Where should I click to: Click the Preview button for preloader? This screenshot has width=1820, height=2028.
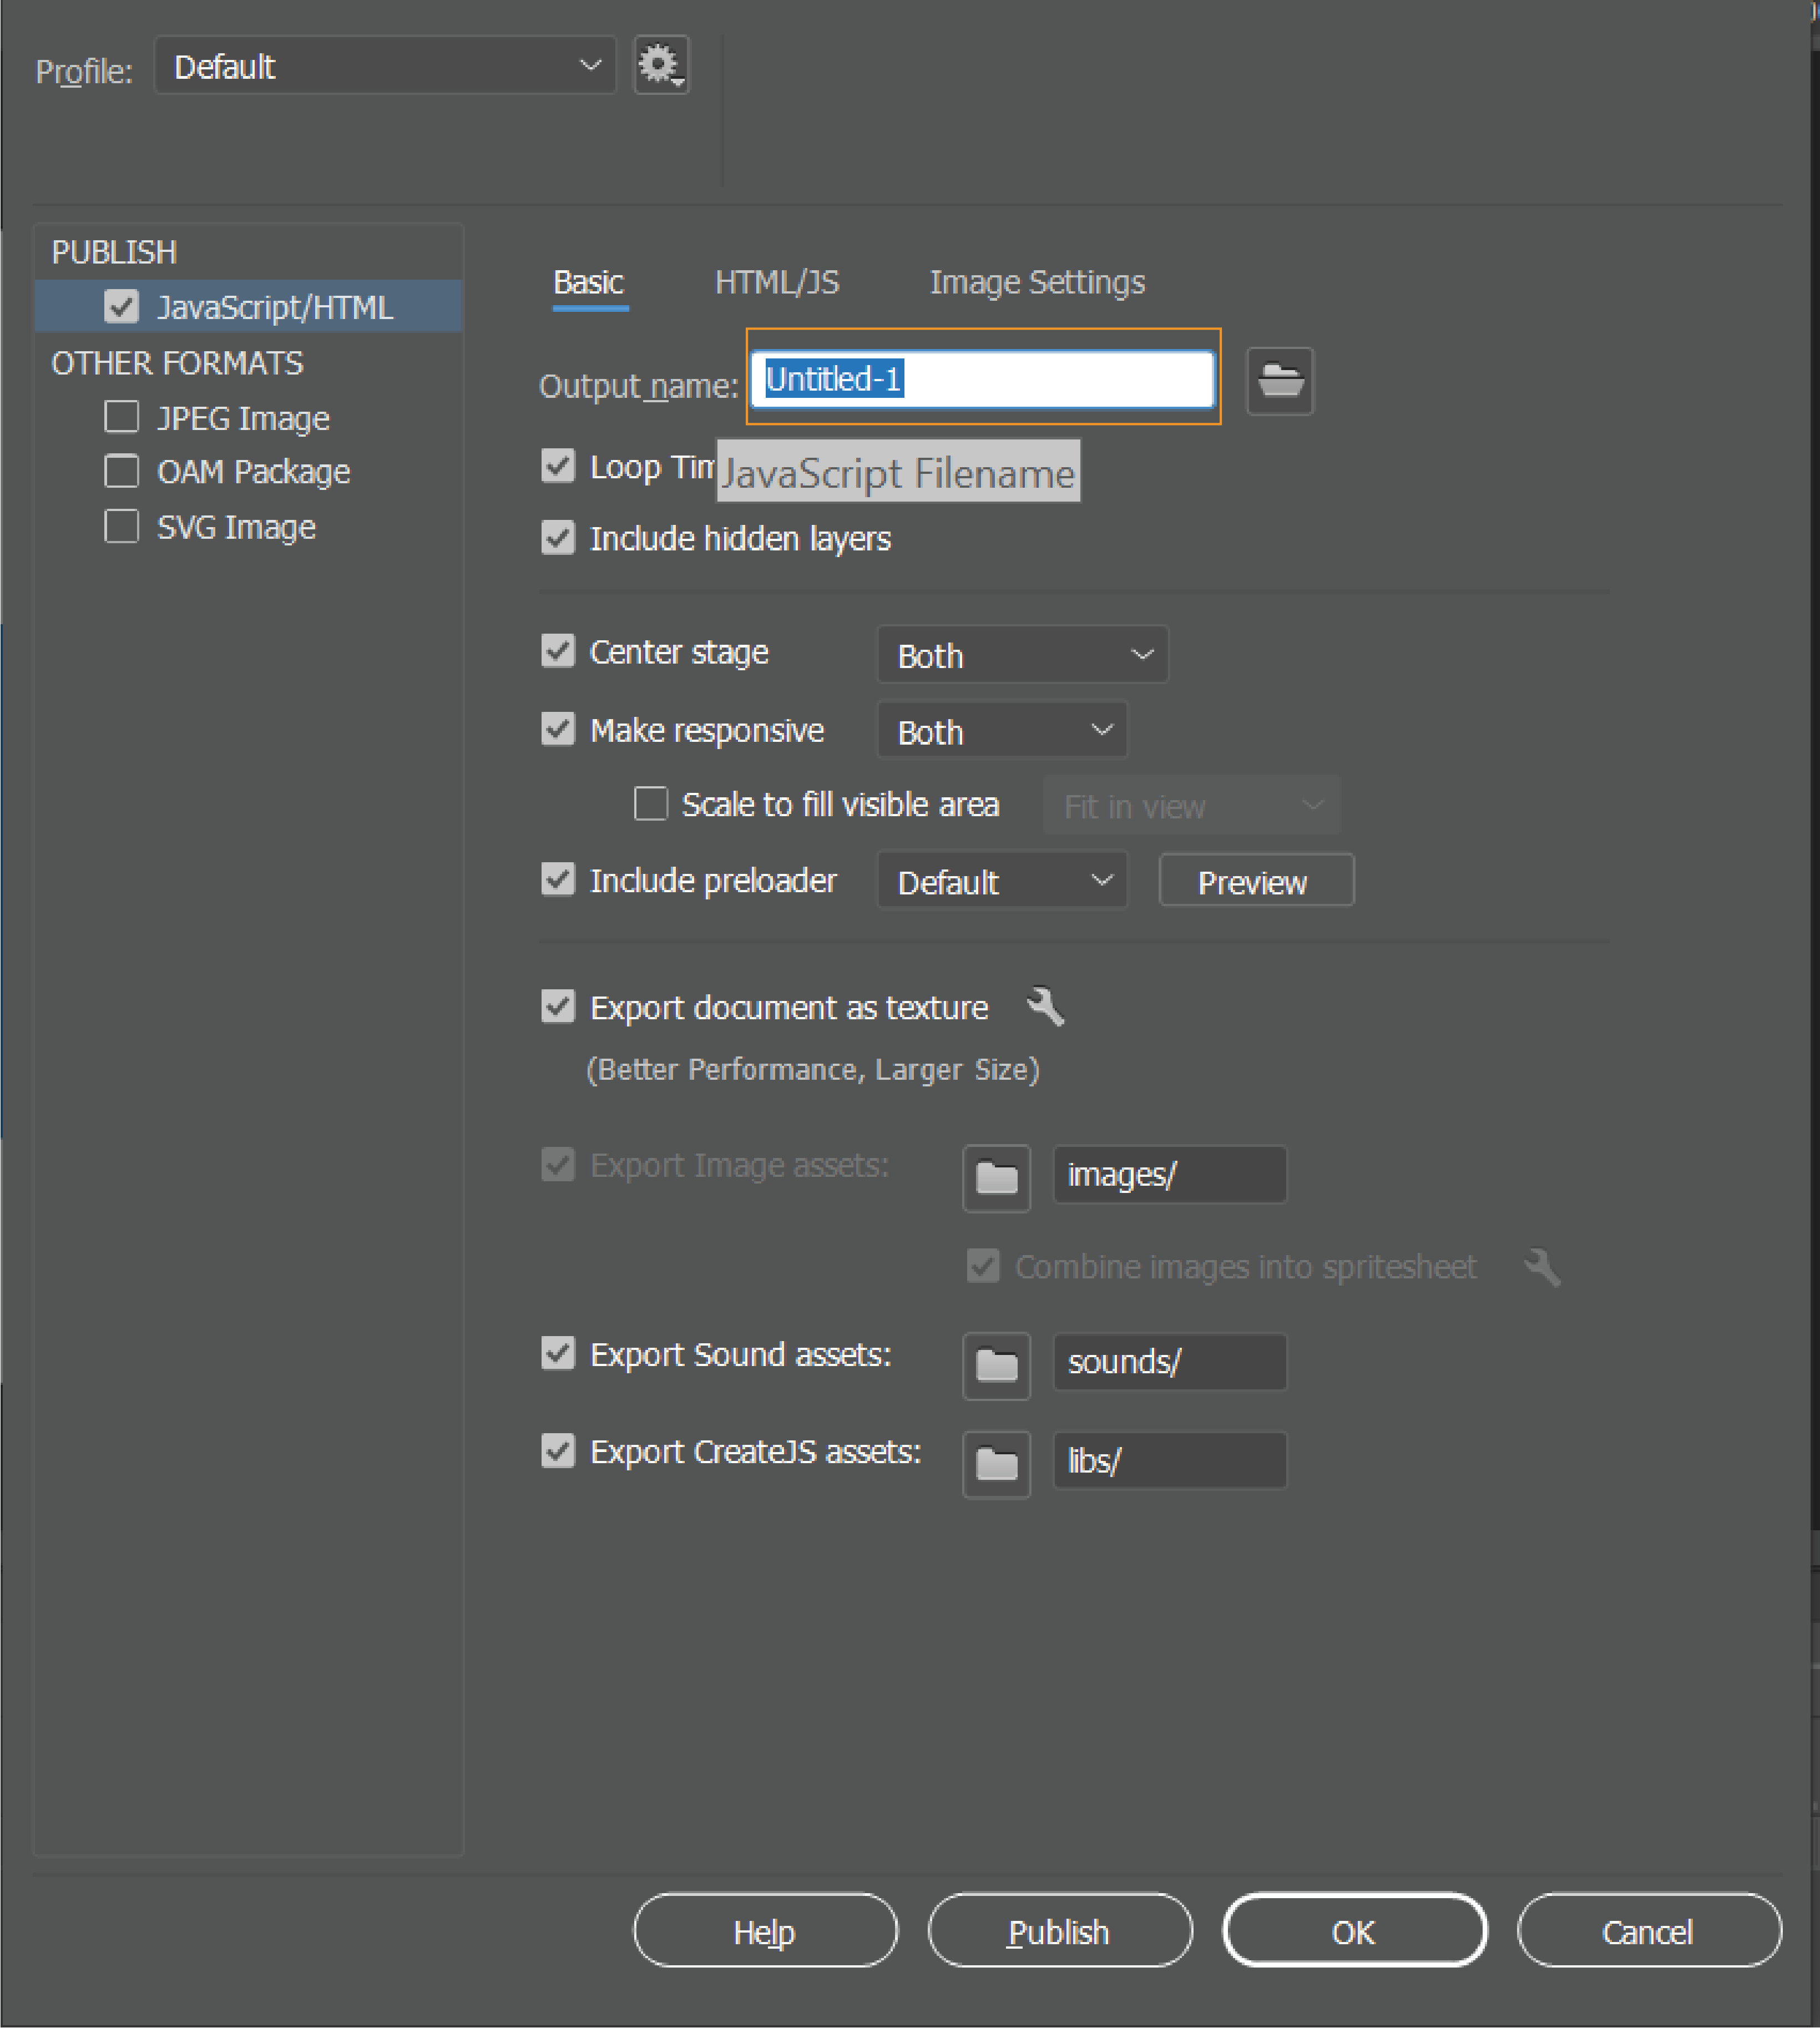(1255, 882)
